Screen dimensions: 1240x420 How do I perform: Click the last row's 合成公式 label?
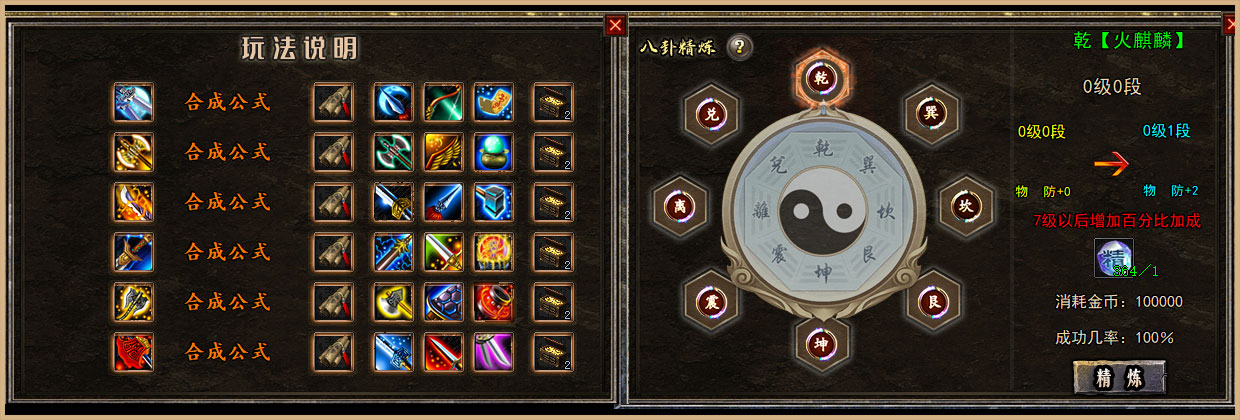tap(228, 352)
